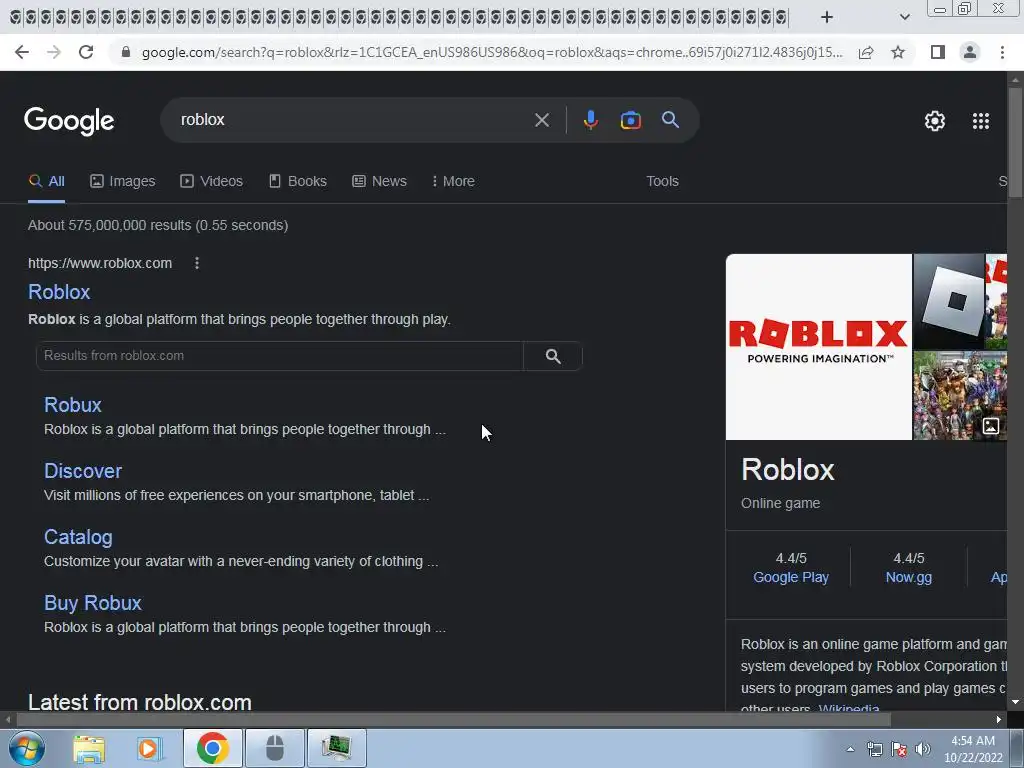
Task: Open the Roblox Powering Imagination logo image
Action: pyautogui.click(x=818, y=347)
